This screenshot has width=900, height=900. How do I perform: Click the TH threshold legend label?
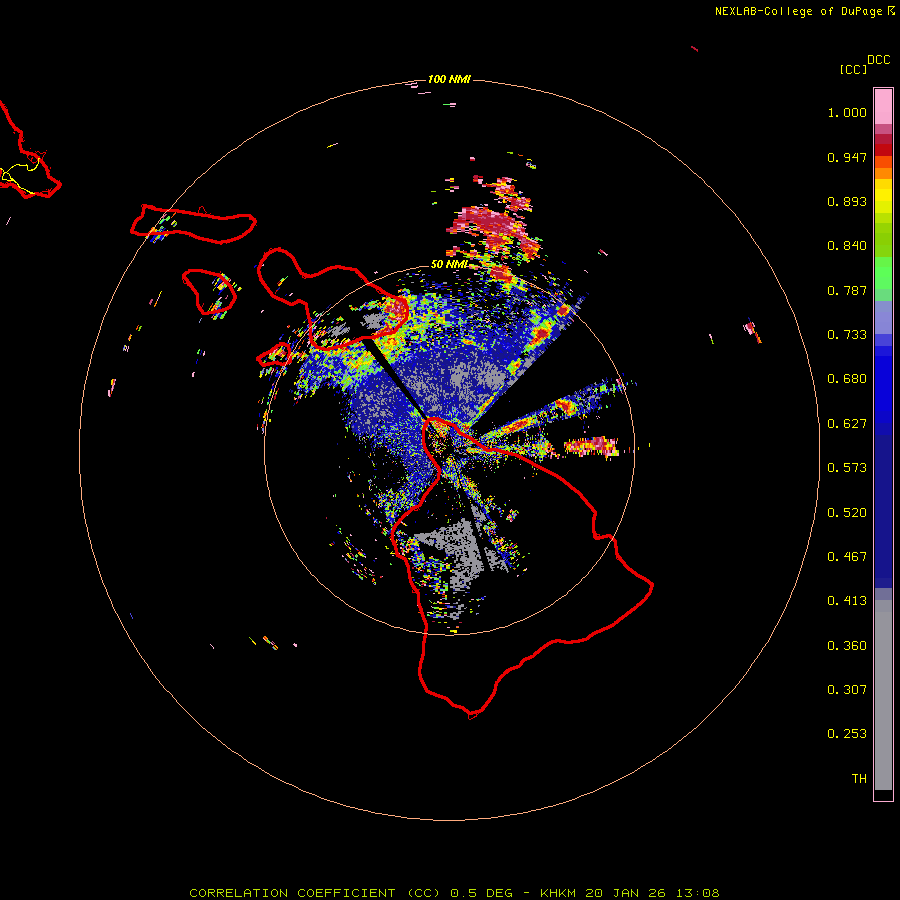pyautogui.click(x=859, y=778)
